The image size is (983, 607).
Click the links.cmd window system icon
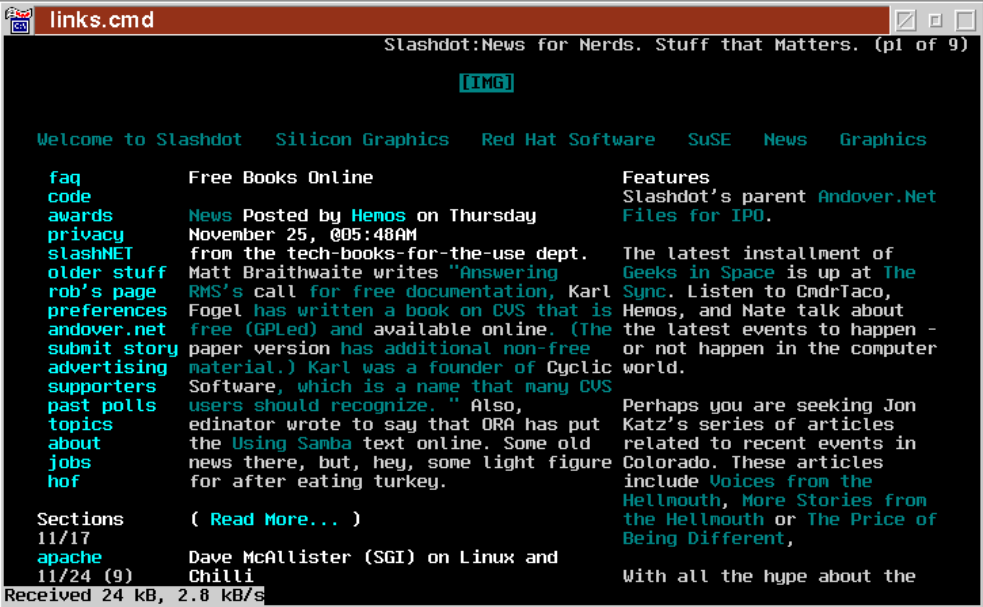(x=19, y=20)
